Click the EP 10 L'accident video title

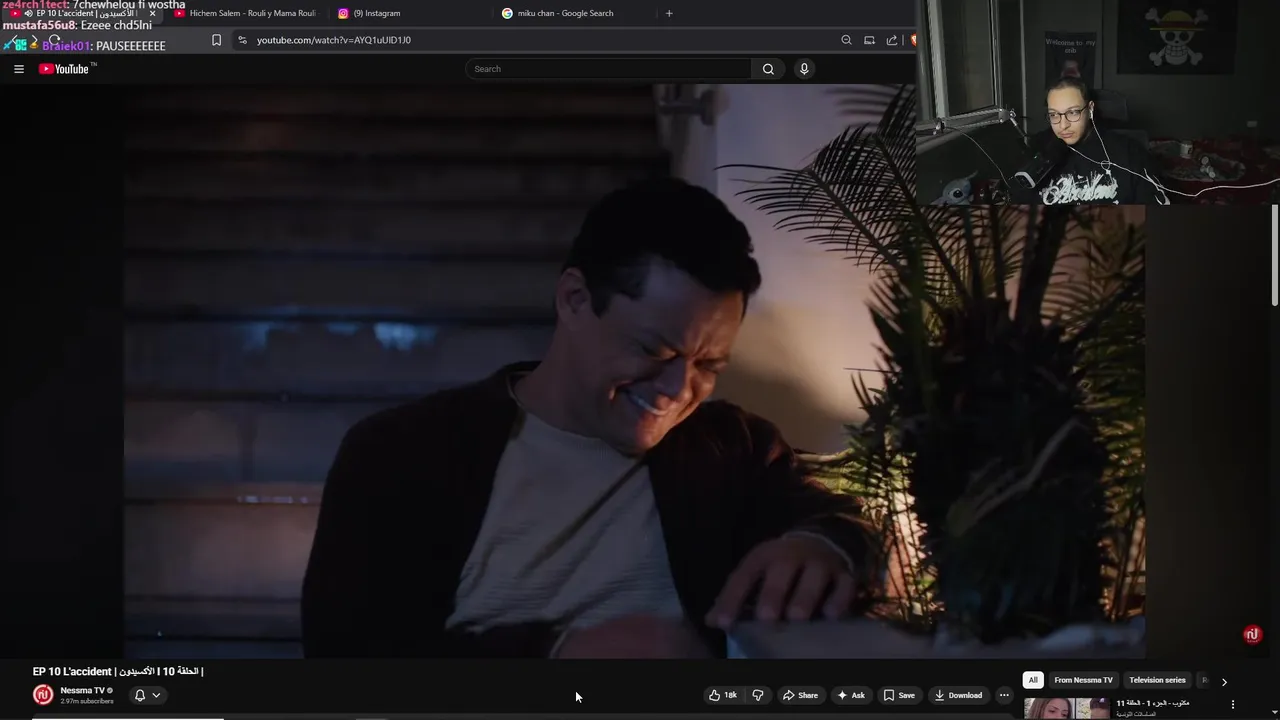tap(118, 671)
